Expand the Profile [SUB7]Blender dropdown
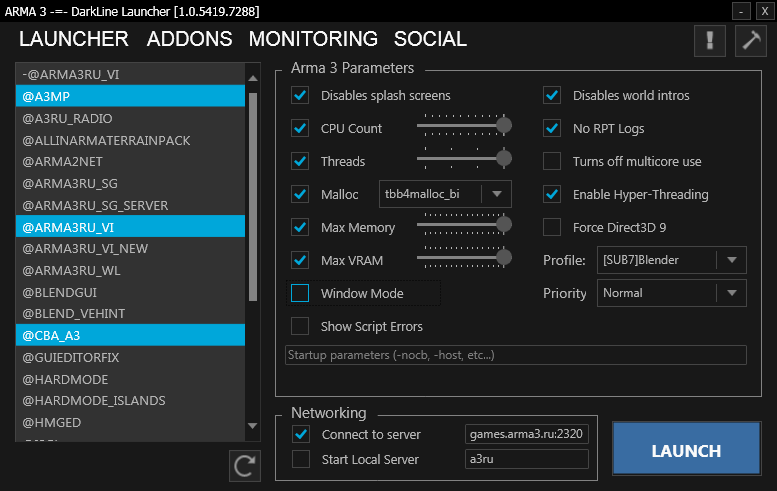Screen dimensions: 777x491 point(671,260)
